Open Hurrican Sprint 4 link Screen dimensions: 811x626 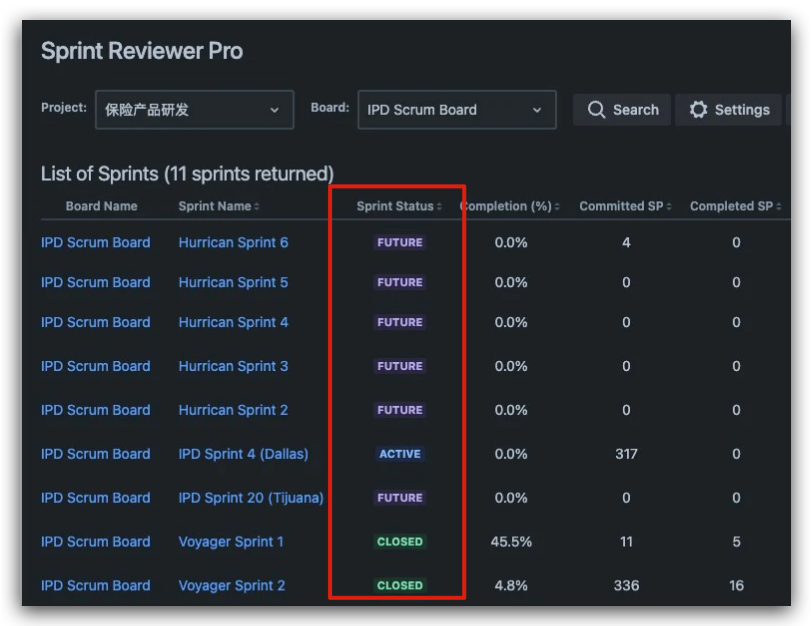click(x=233, y=322)
